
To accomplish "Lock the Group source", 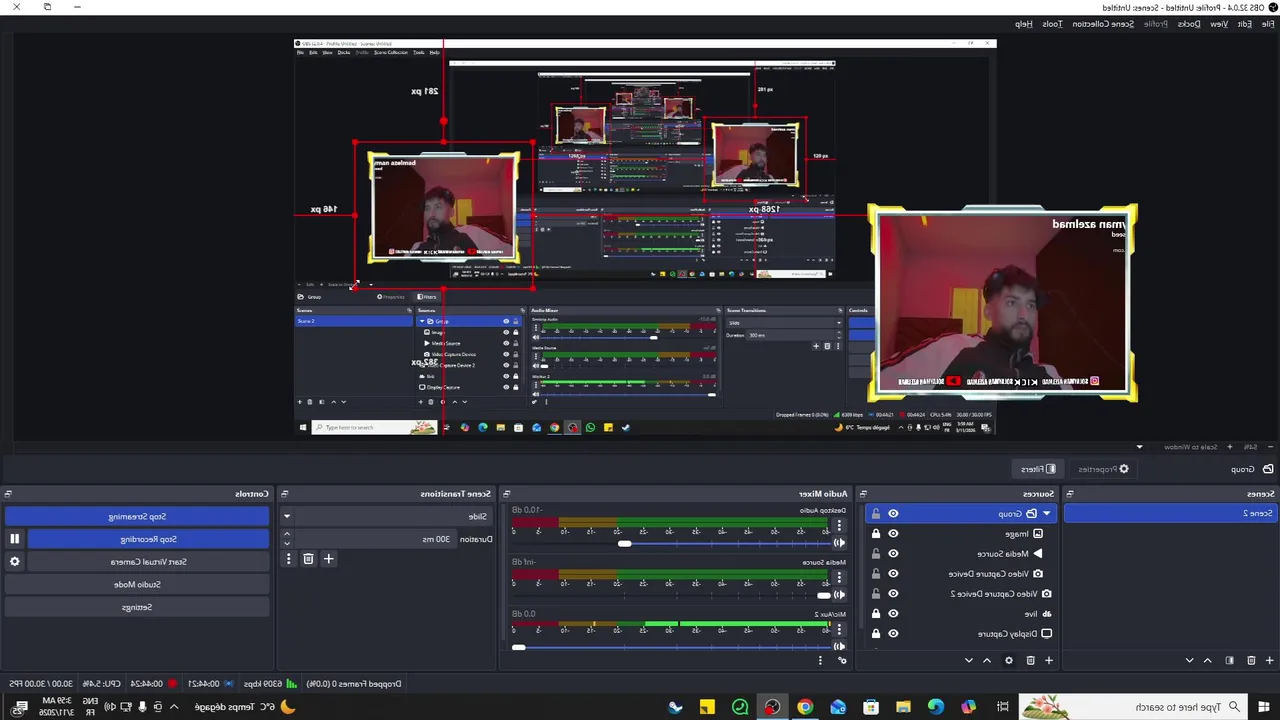I will [876, 514].
